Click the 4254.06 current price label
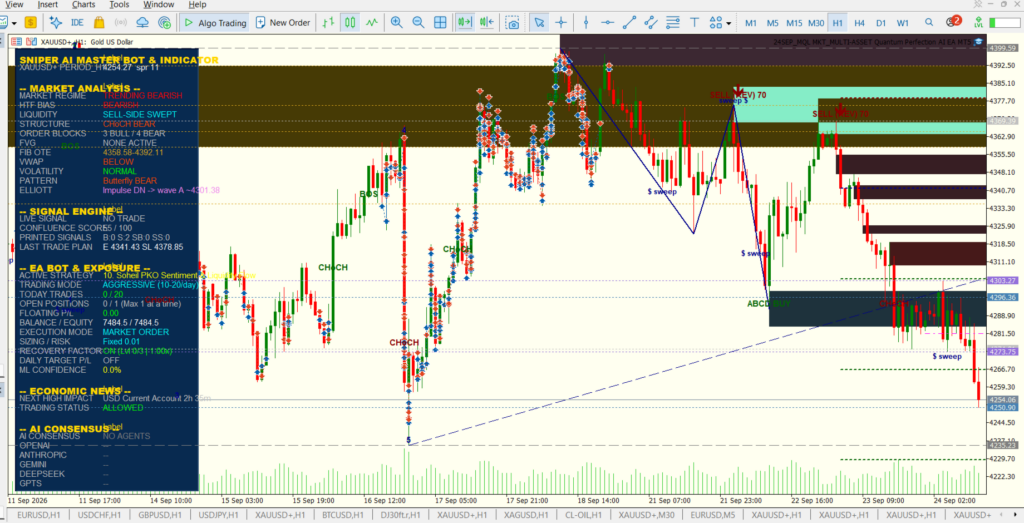Screen dimensions: 1024x523 point(1002,399)
